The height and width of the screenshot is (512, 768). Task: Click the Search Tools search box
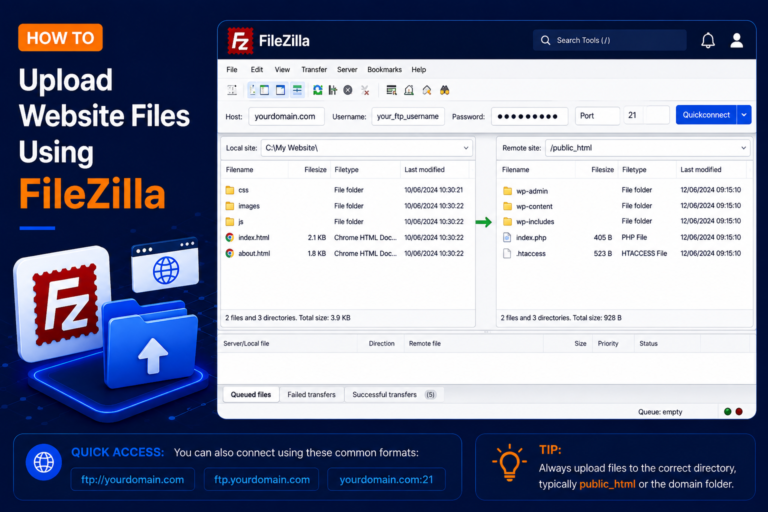point(610,40)
